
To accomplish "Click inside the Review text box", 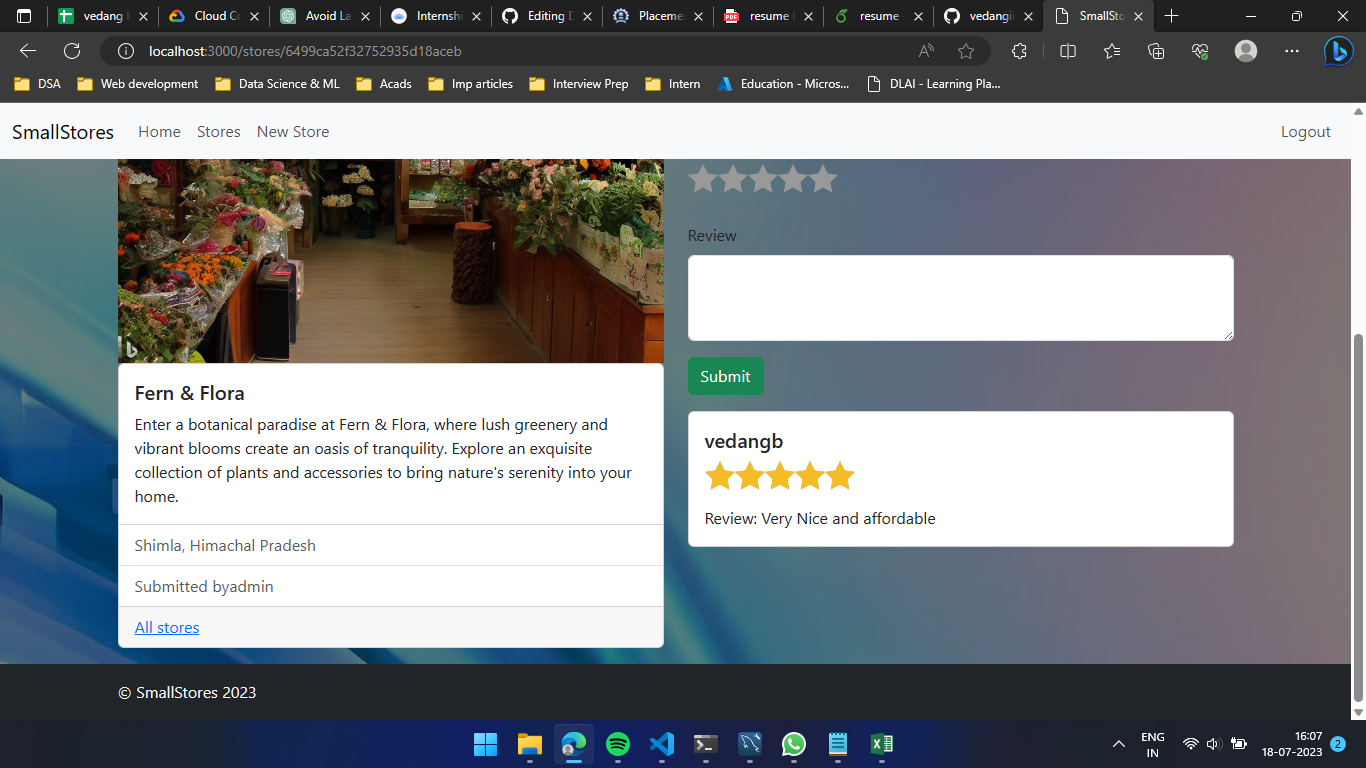I will click(x=959, y=297).
